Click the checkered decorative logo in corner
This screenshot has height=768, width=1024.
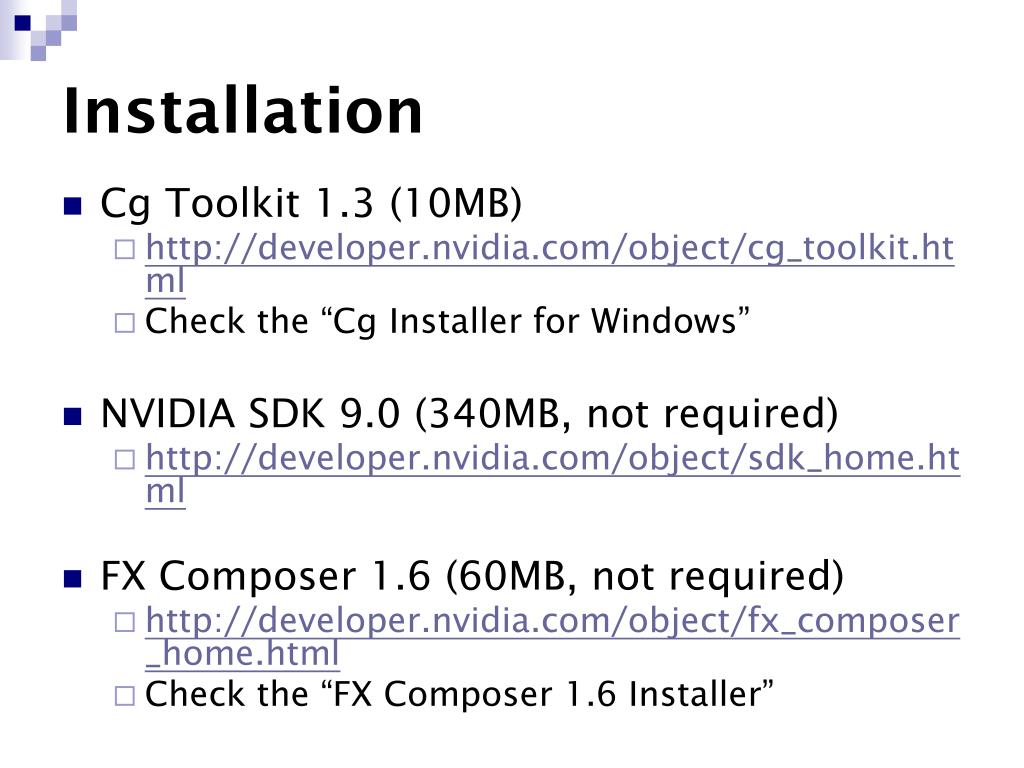(39, 30)
